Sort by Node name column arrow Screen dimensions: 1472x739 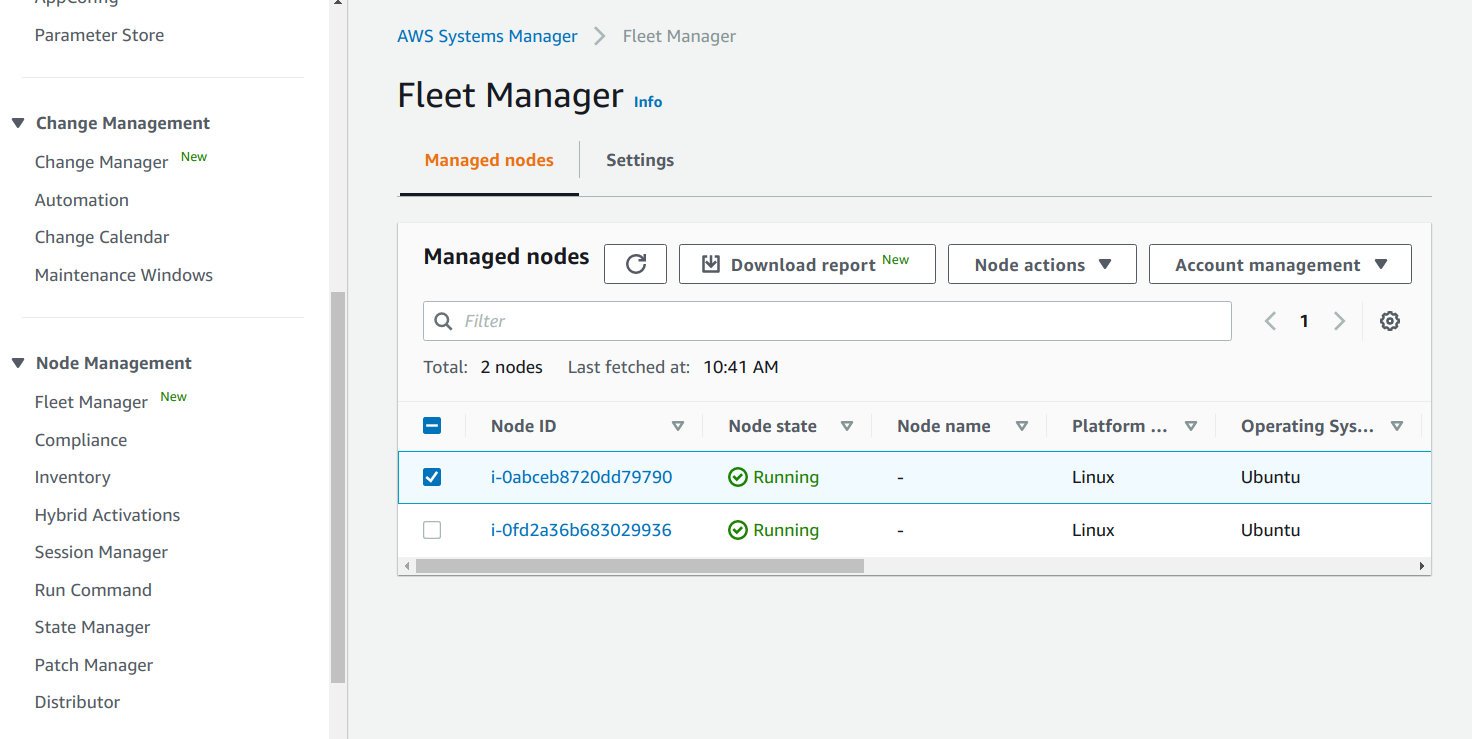(x=1022, y=426)
